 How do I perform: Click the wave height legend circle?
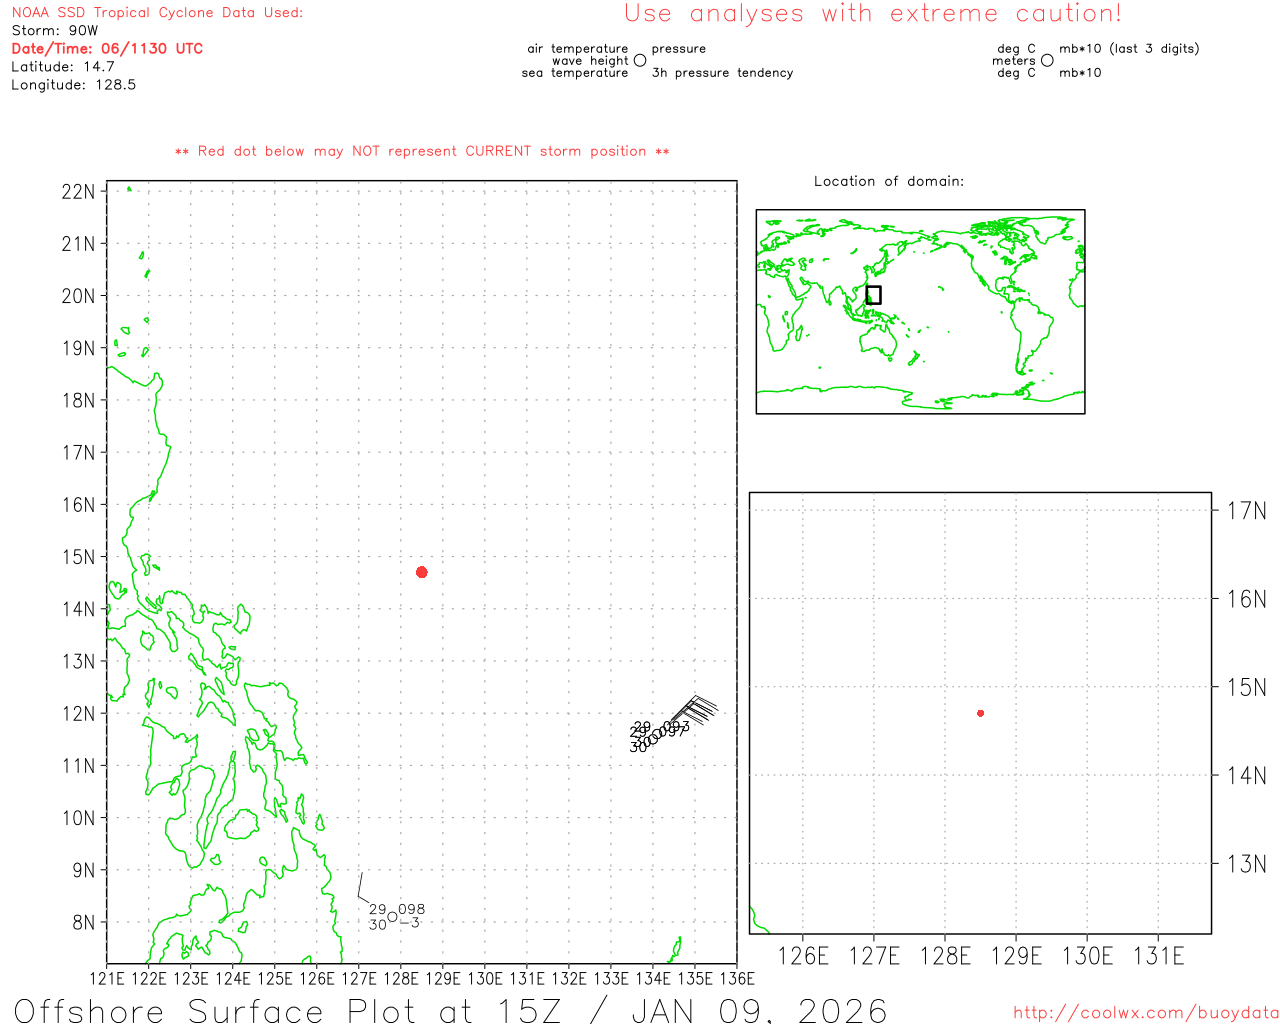(640, 61)
